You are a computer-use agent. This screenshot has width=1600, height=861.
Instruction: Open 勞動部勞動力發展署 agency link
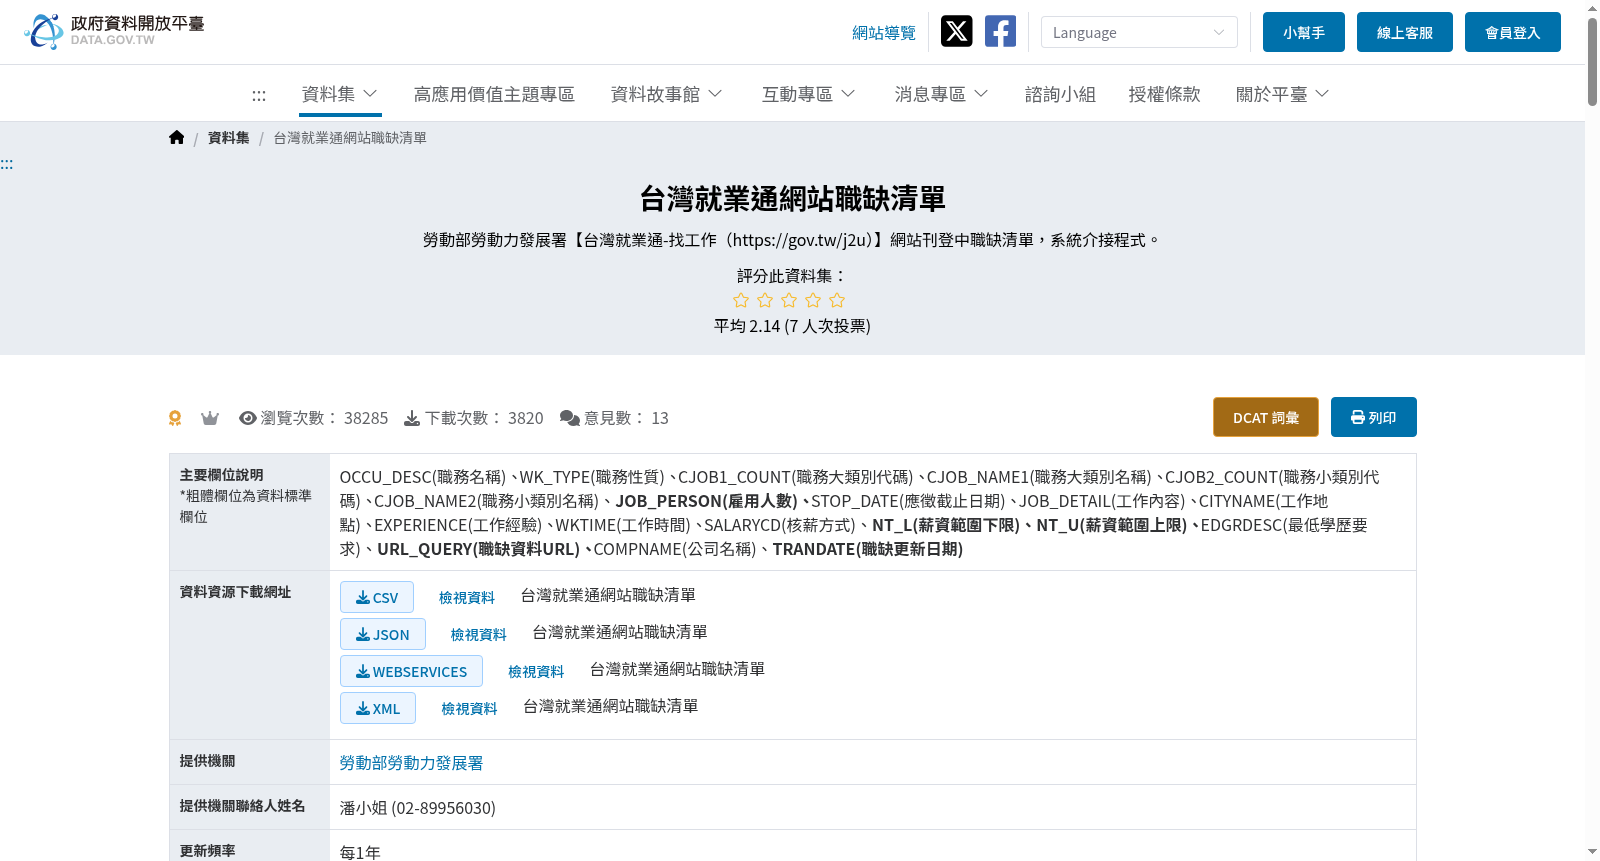tap(411, 763)
